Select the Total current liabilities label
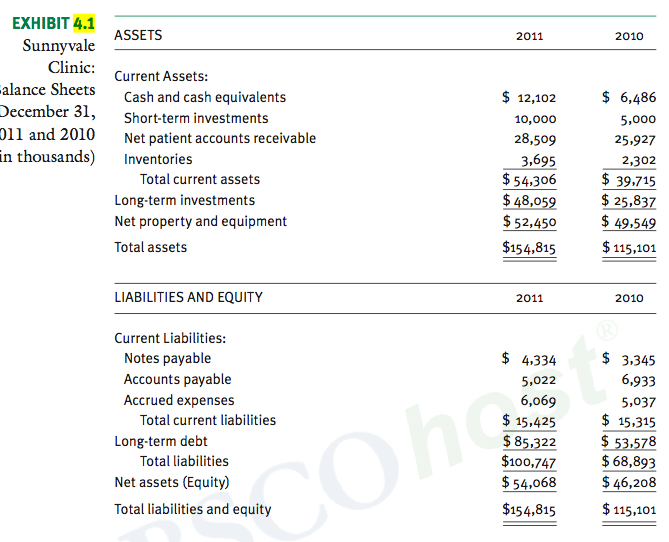669x542 pixels. pyautogui.click(x=208, y=420)
